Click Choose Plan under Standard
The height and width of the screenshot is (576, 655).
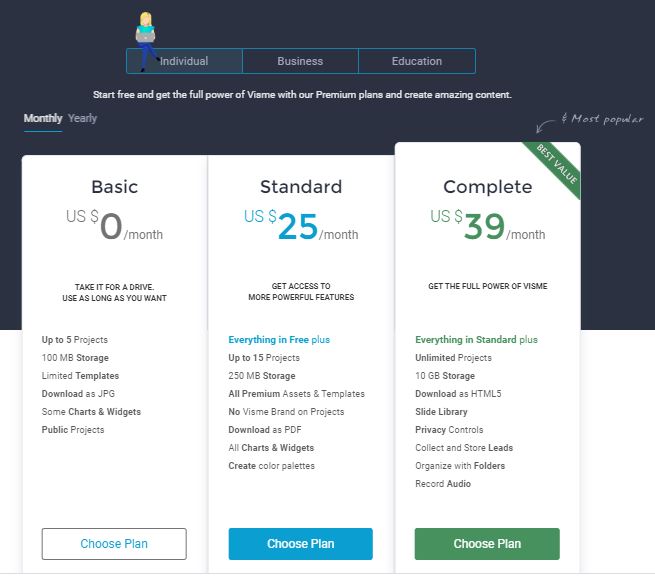[300, 543]
